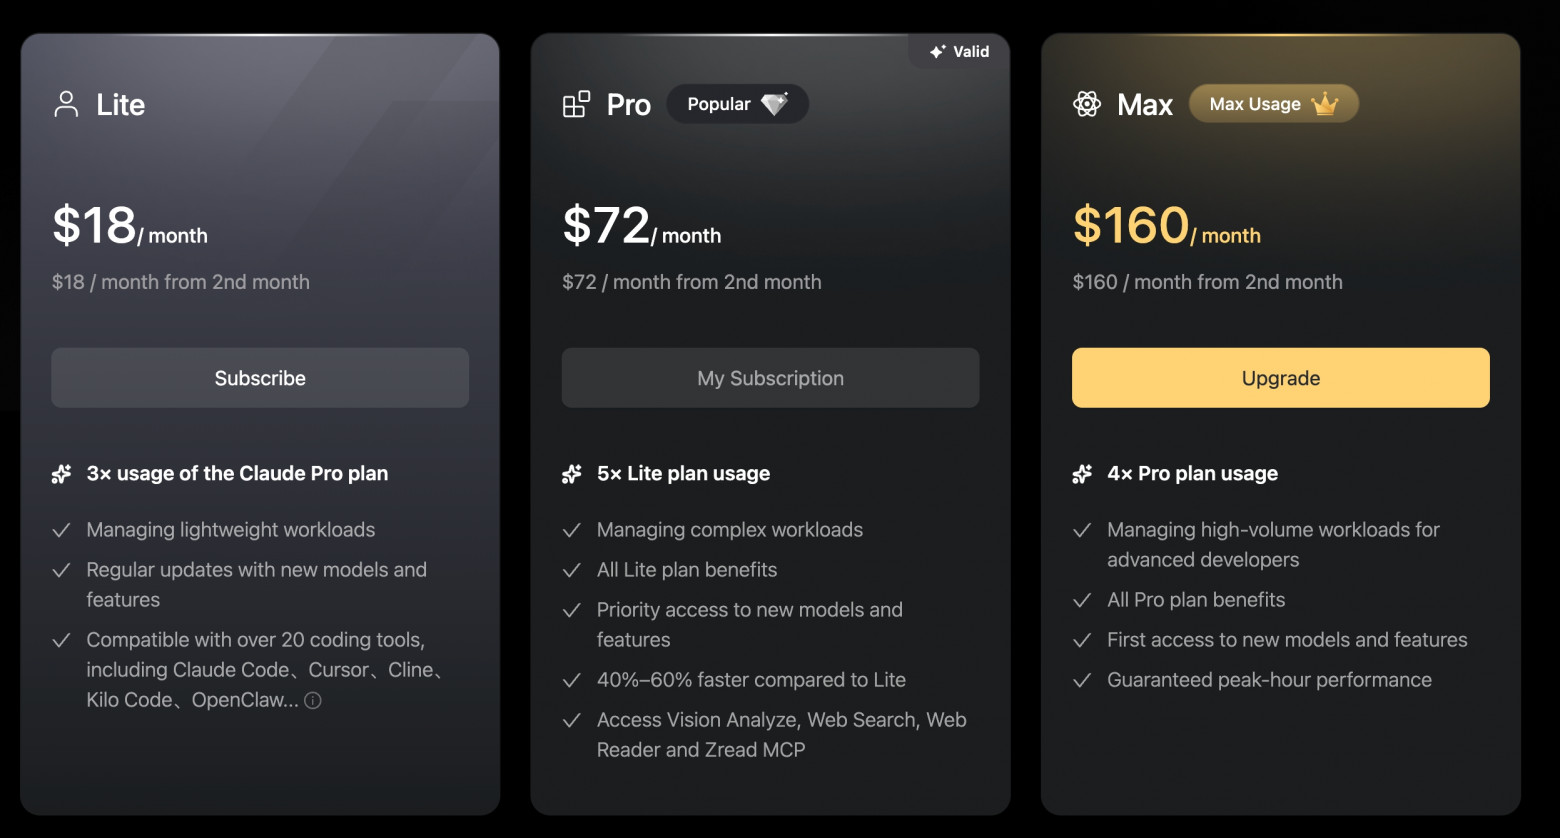The width and height of the screenshot is (1560, 838).
Task: Click the crown icon in Max Usage badge
Action: pyautogui.click(x=1325, y=104)
